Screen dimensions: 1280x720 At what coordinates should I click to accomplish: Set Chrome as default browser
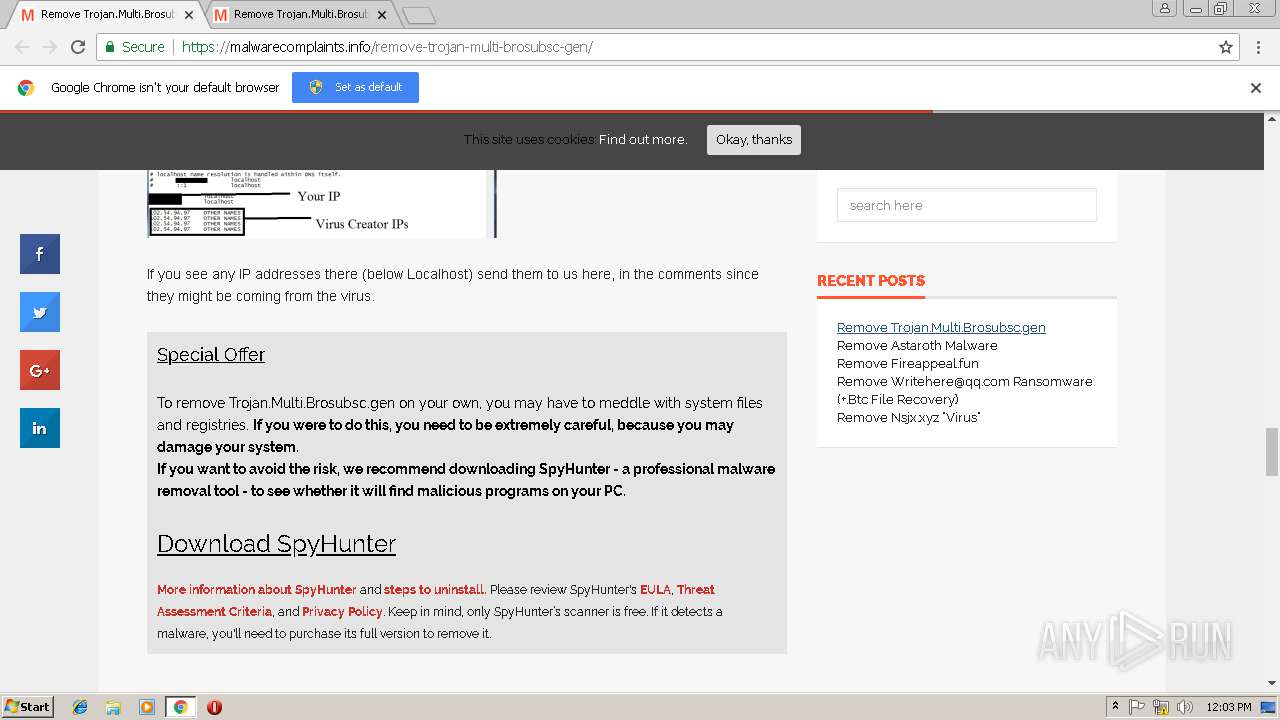355,87
